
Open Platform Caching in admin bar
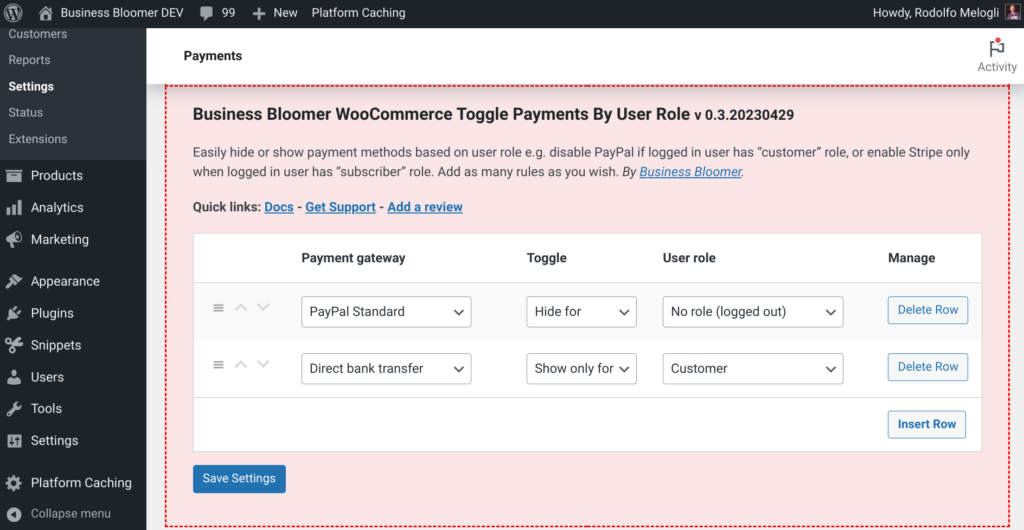click(359, 13)
